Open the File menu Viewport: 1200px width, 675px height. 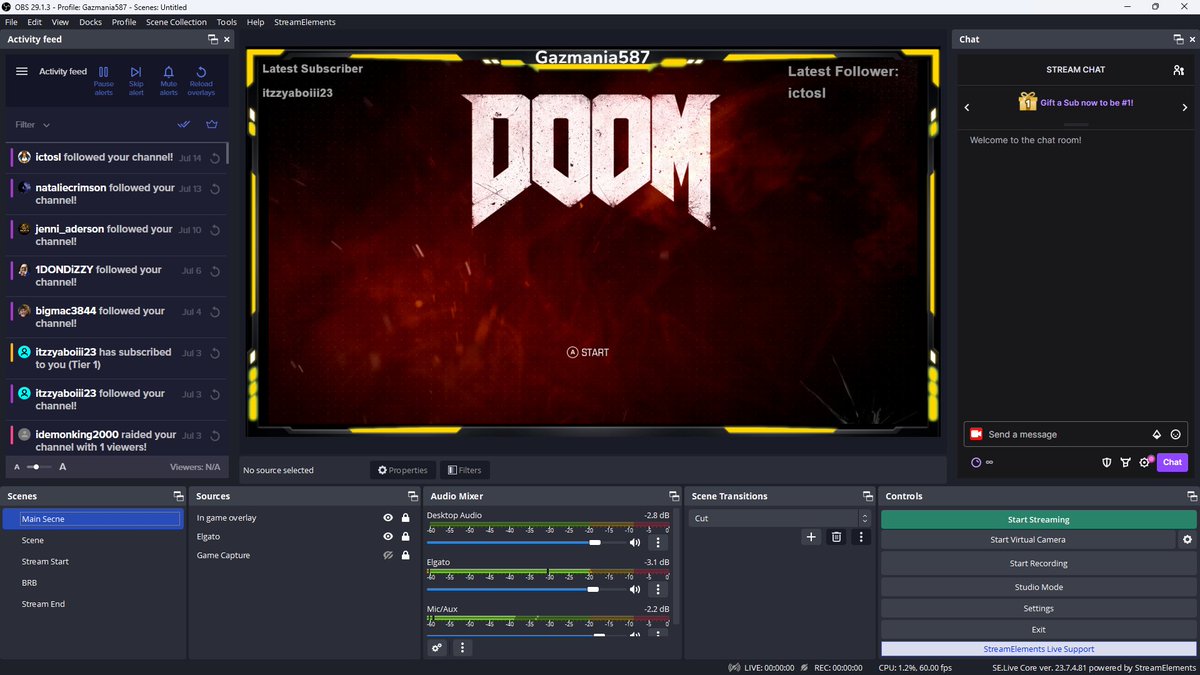click(x=11, y=22)
